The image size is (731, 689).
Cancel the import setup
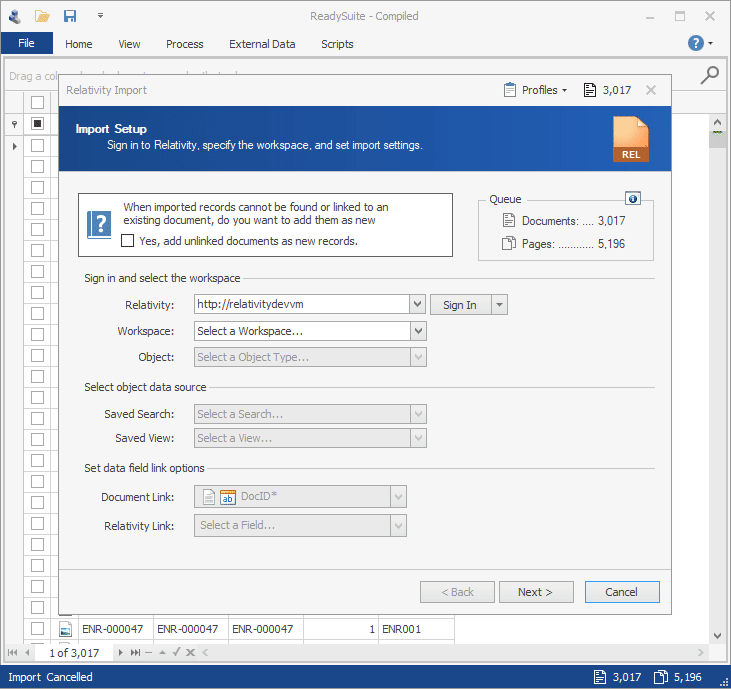(622, 592)
